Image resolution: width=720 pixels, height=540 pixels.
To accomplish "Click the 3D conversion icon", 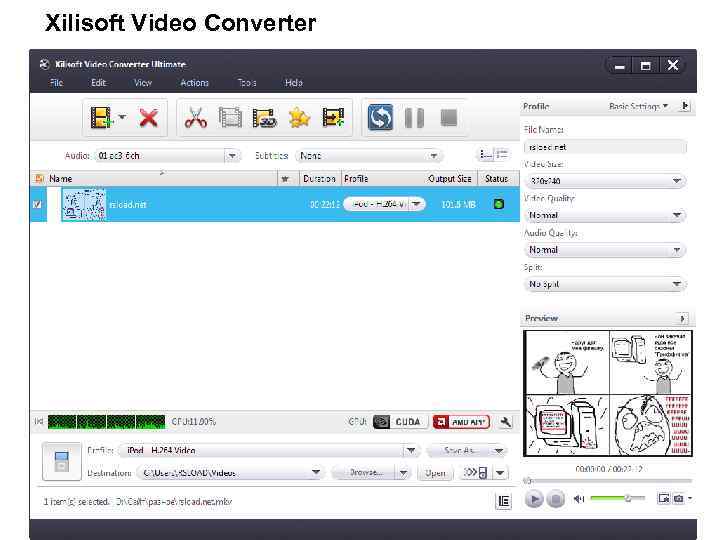I will (264, 118).
